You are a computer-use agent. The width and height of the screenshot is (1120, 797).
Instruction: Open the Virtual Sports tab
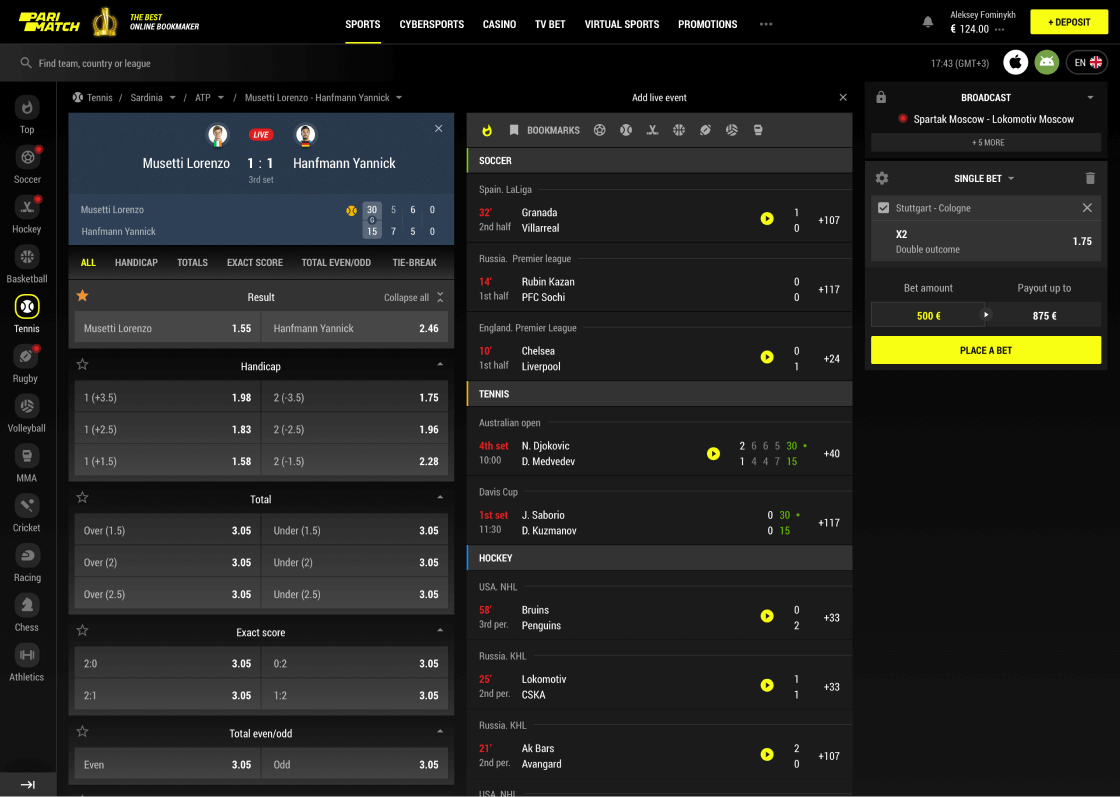coord(621,24)
